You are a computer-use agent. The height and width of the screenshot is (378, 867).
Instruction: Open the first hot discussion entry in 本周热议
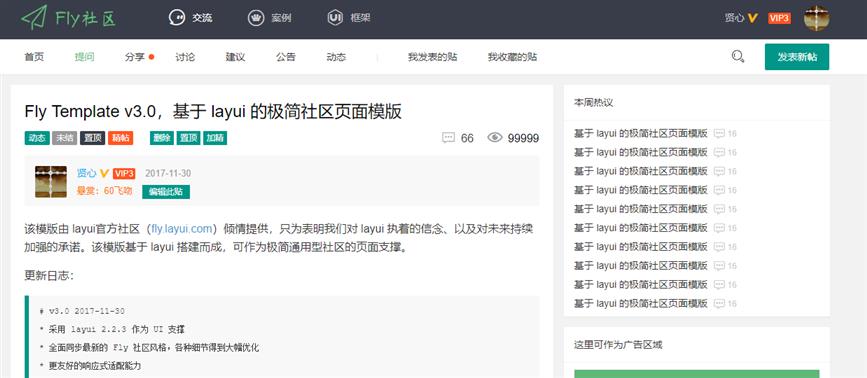[x=641, y=133]
